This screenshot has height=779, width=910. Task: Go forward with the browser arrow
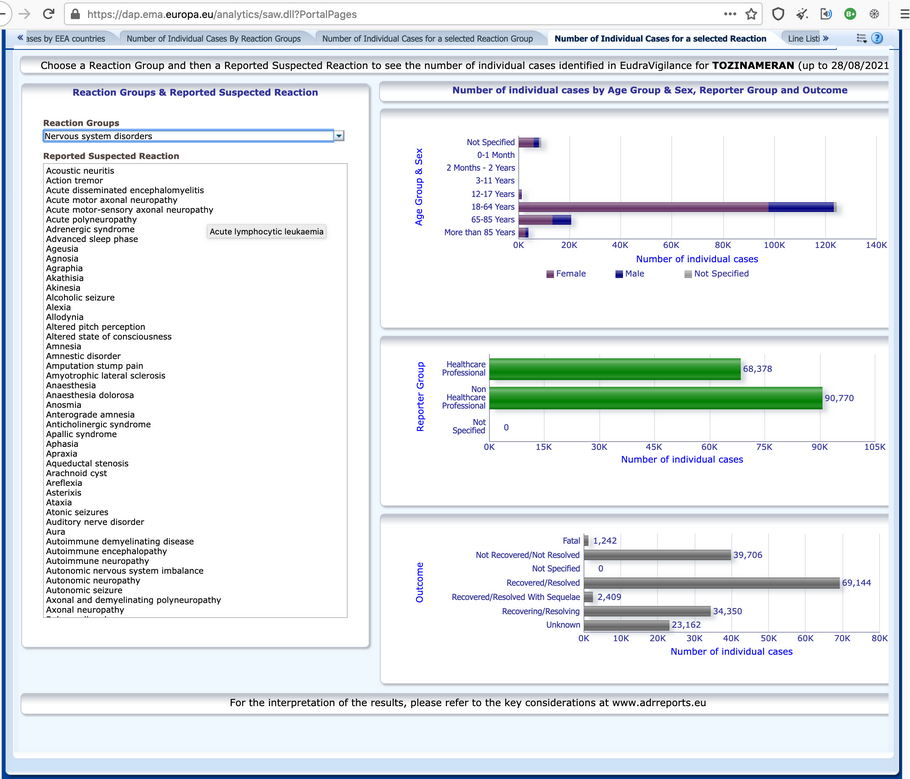[x=24, y=14]
